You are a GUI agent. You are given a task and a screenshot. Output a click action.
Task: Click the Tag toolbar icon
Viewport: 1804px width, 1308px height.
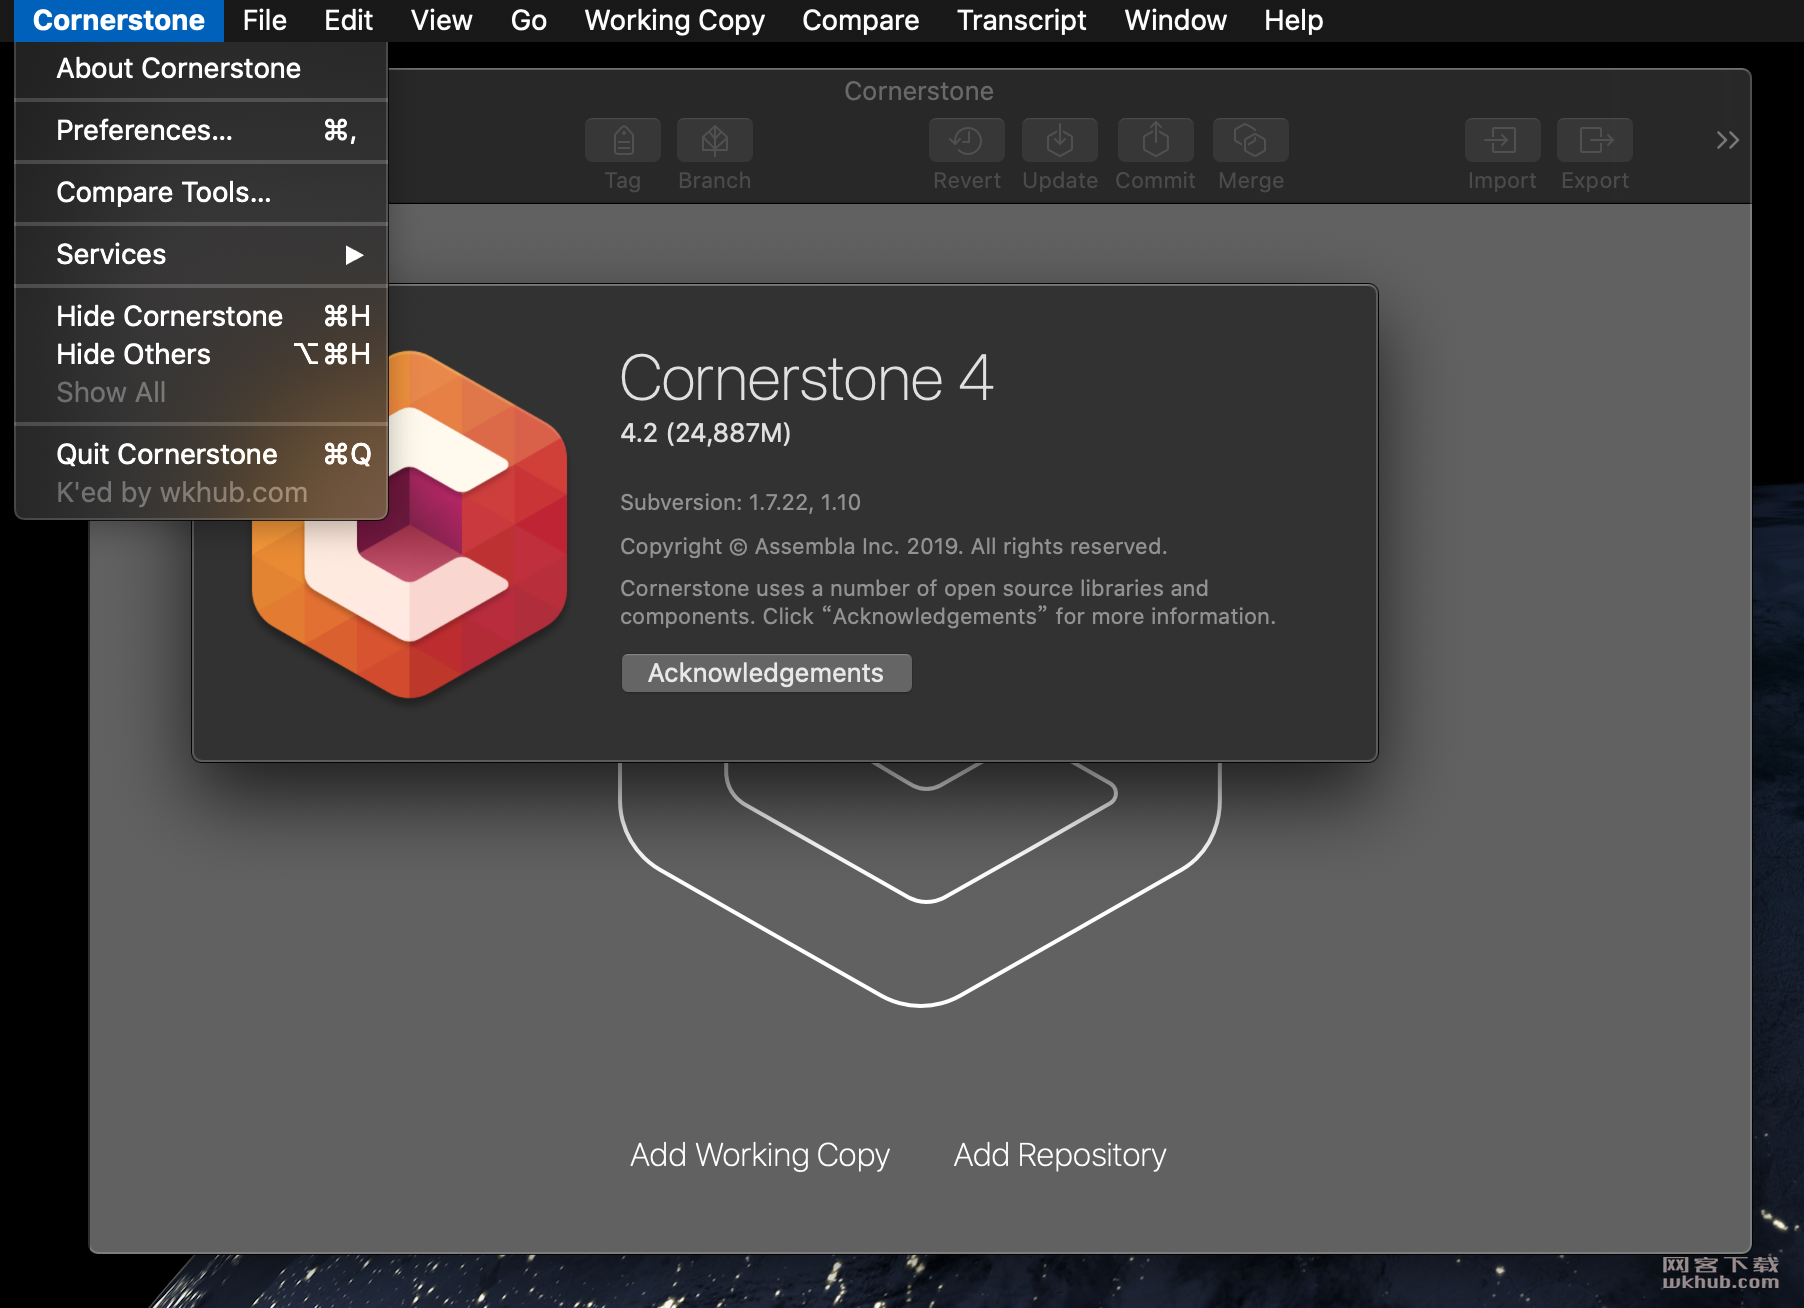(x=623, y=140)
